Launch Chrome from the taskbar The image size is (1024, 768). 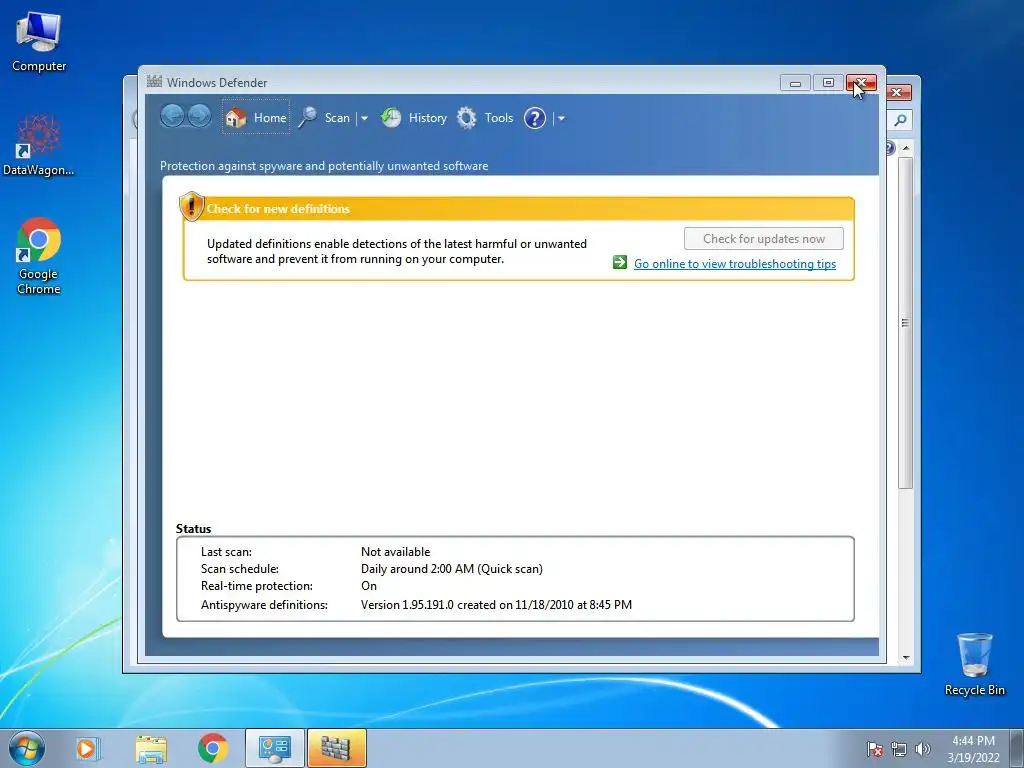(212, 748)
